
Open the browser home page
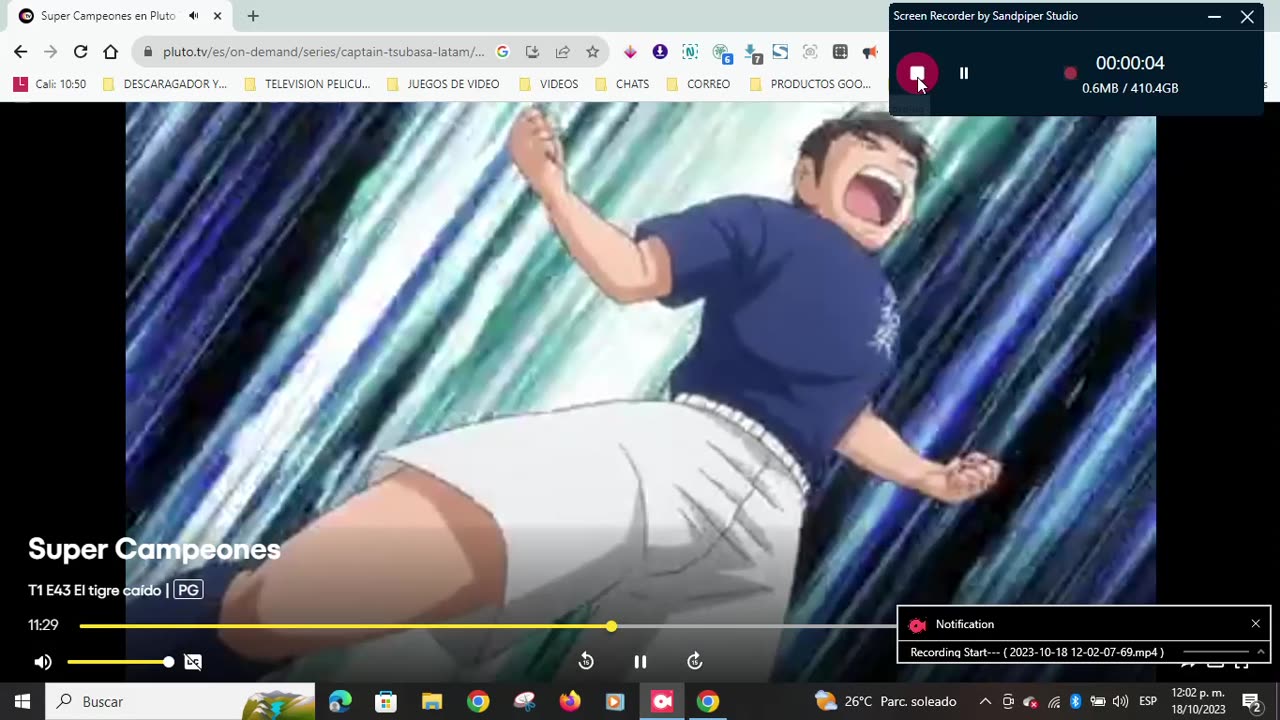(111, 52)
